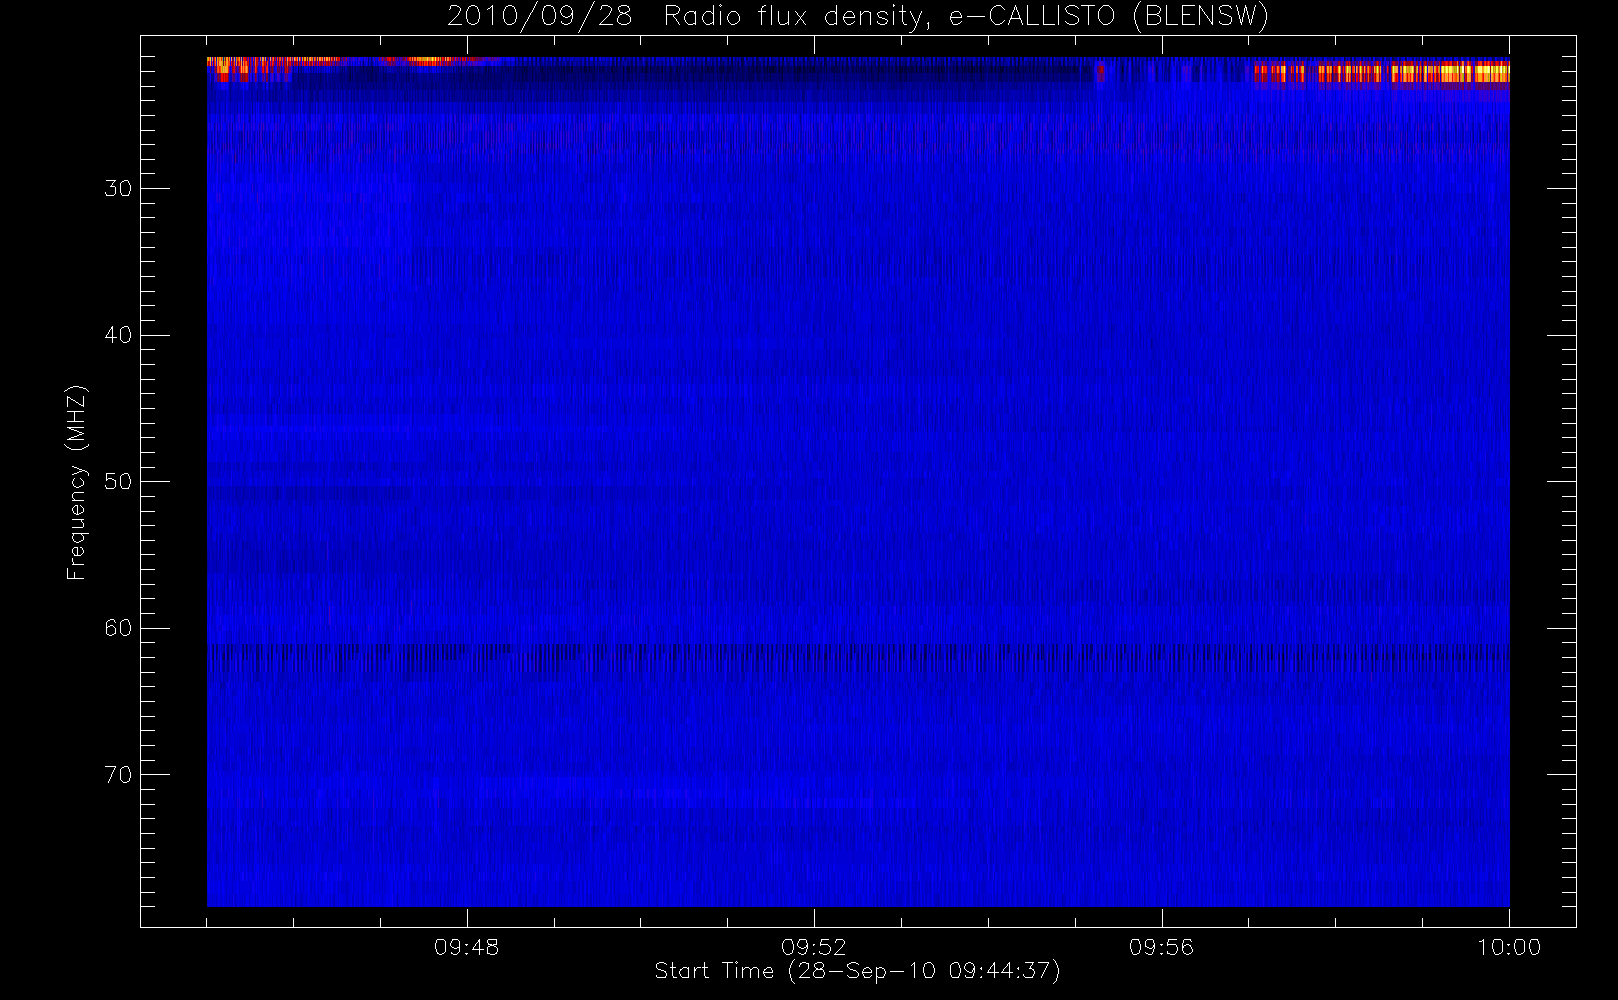The height and width of the screenshot is (1000, 1618).
Task: Select the 09:52 time tick label
Action: pyautogui.click(x=813, y=947)
